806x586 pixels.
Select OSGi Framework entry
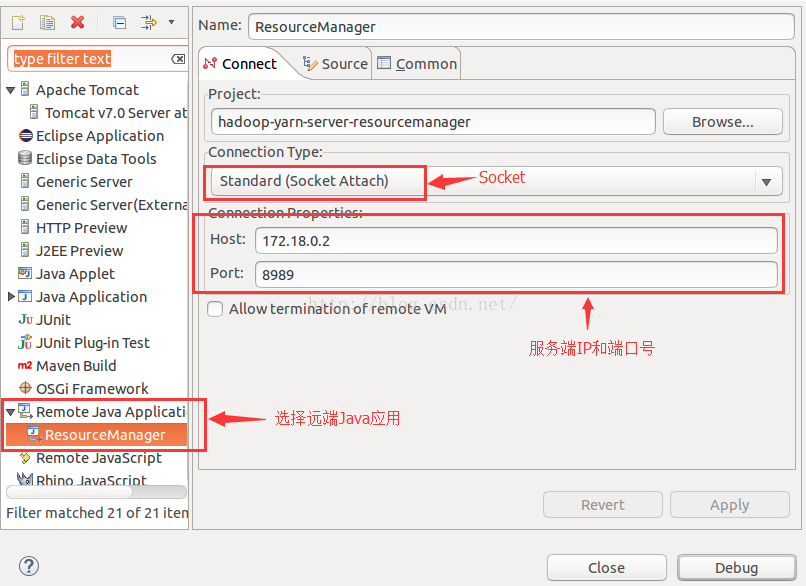pyautogui.click(x=92, y=389)
